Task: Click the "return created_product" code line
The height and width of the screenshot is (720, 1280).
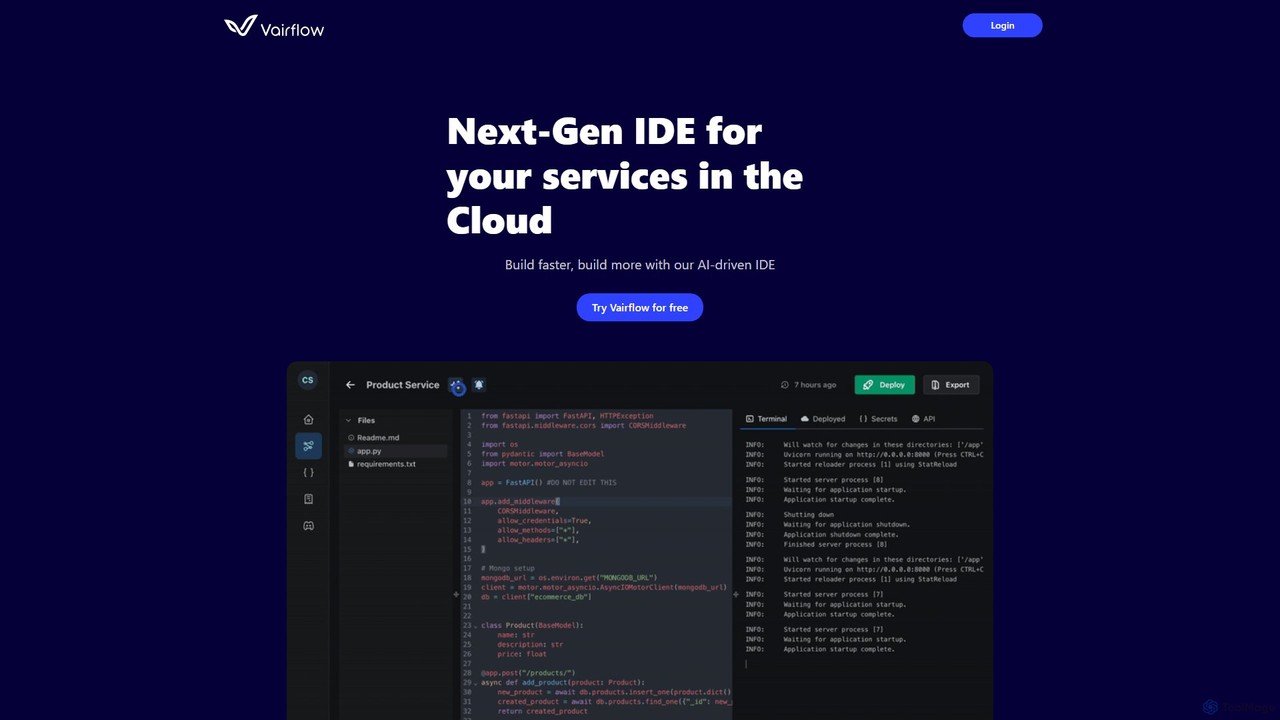Action: click(x=542, y=712)
